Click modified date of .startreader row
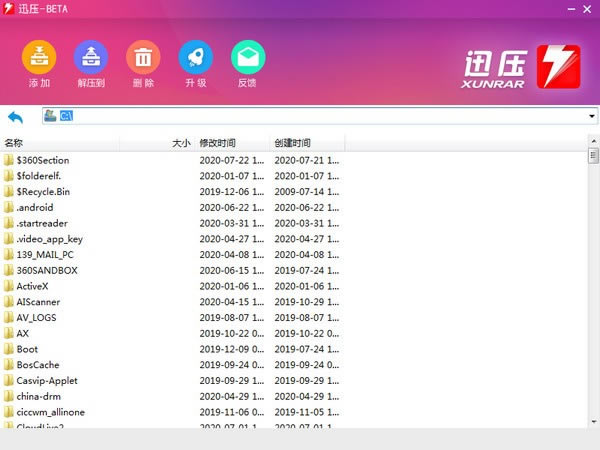This screenshot has width=600, height=450. pyautogui.click(x=232, y=223)
